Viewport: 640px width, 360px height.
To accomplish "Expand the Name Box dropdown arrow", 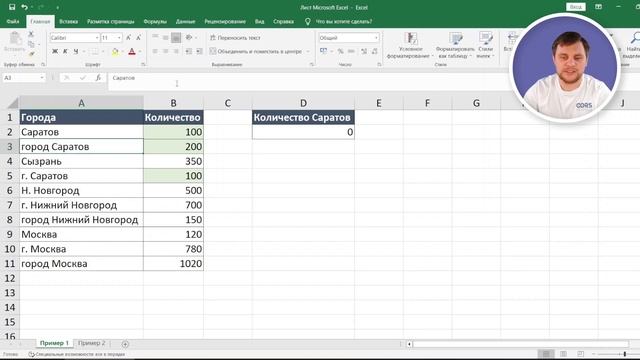I will 42,78.
